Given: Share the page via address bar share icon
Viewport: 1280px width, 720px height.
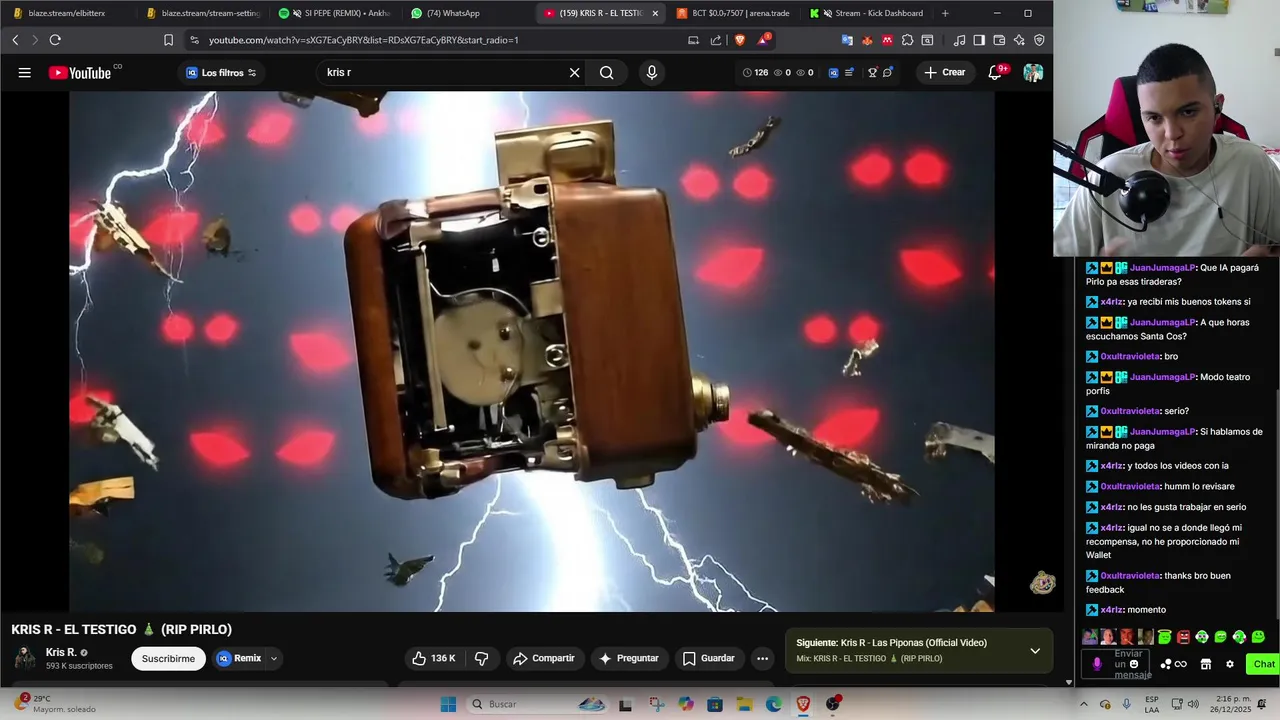Looking at the screenshot, I should (716, 40).
